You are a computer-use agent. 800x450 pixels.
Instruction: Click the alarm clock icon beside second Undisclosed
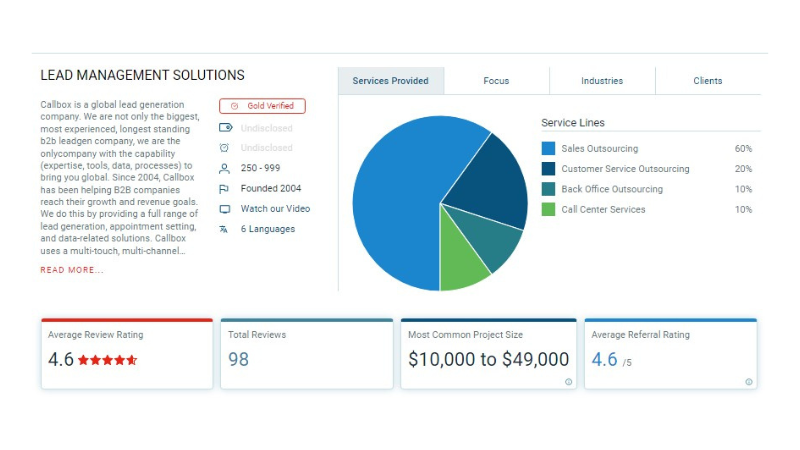tap(224, 147)
